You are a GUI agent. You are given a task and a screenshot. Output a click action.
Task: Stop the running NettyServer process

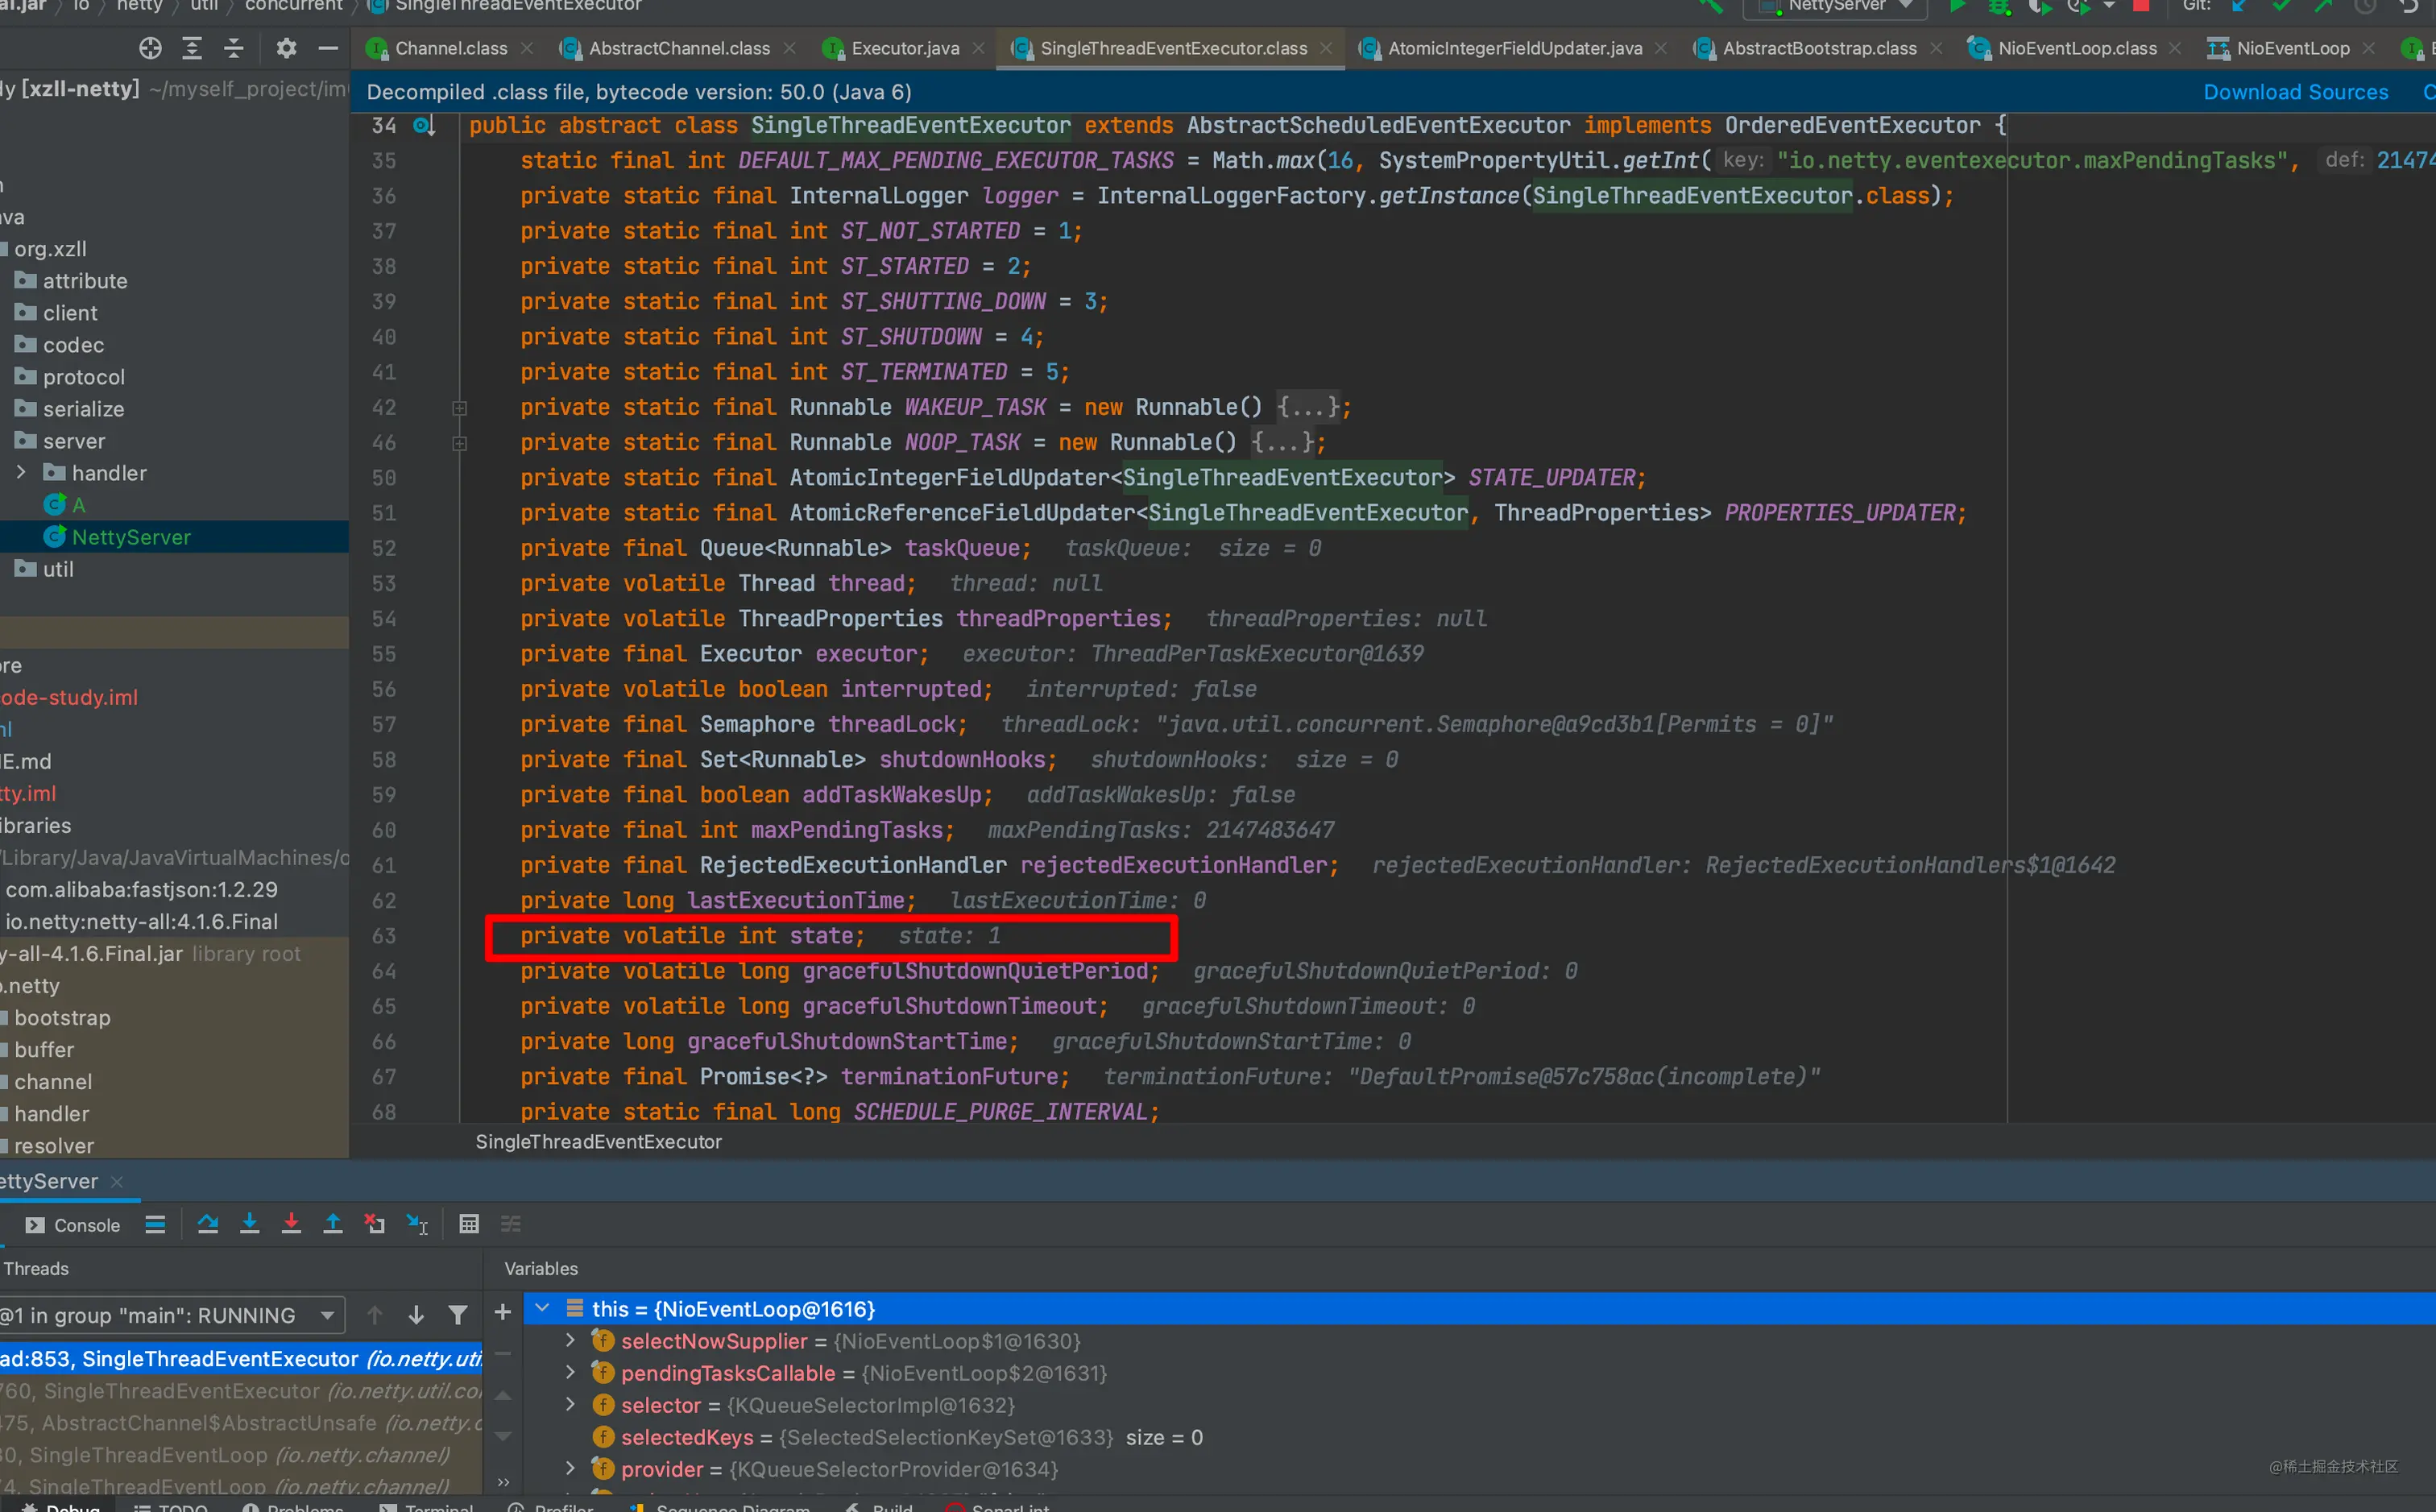pyautogui.click(x=2141, y=5)
